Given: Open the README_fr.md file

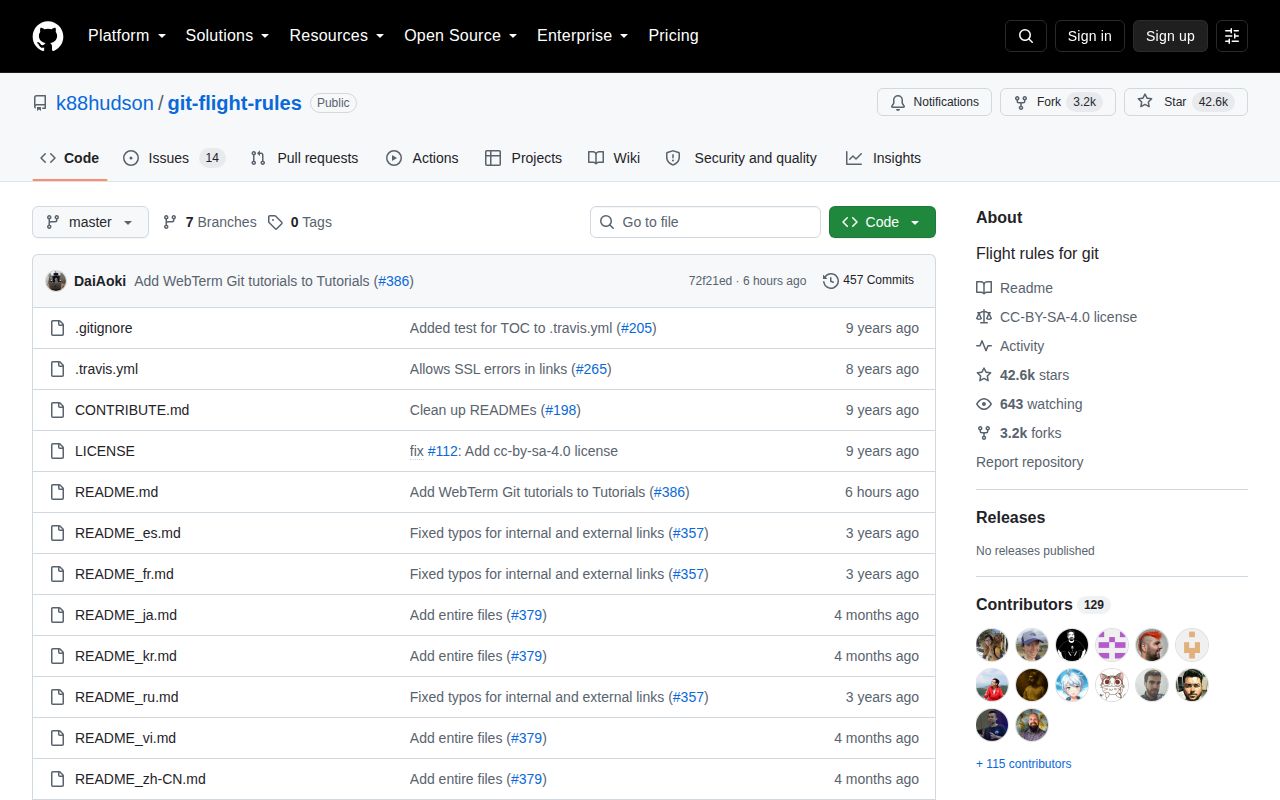Looking at the screenshot, I should [x=124, y=574].
